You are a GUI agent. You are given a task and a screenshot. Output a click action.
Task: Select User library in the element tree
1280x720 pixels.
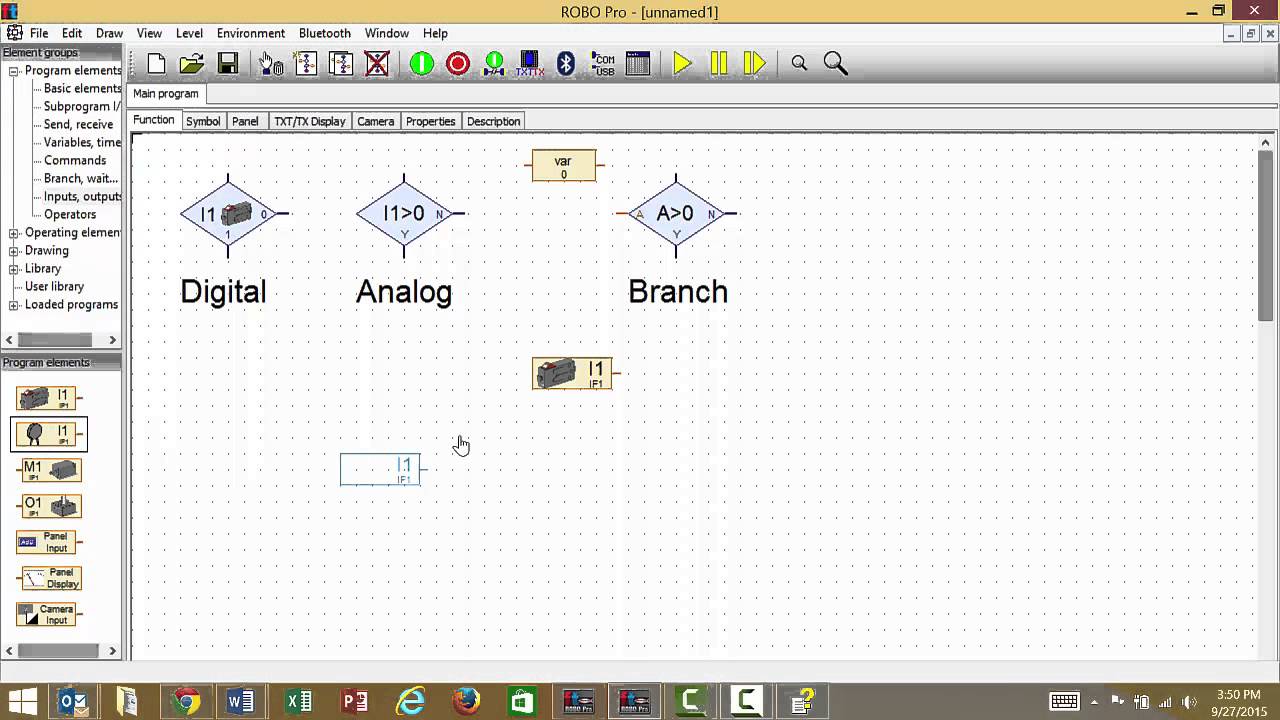(54, 287)
